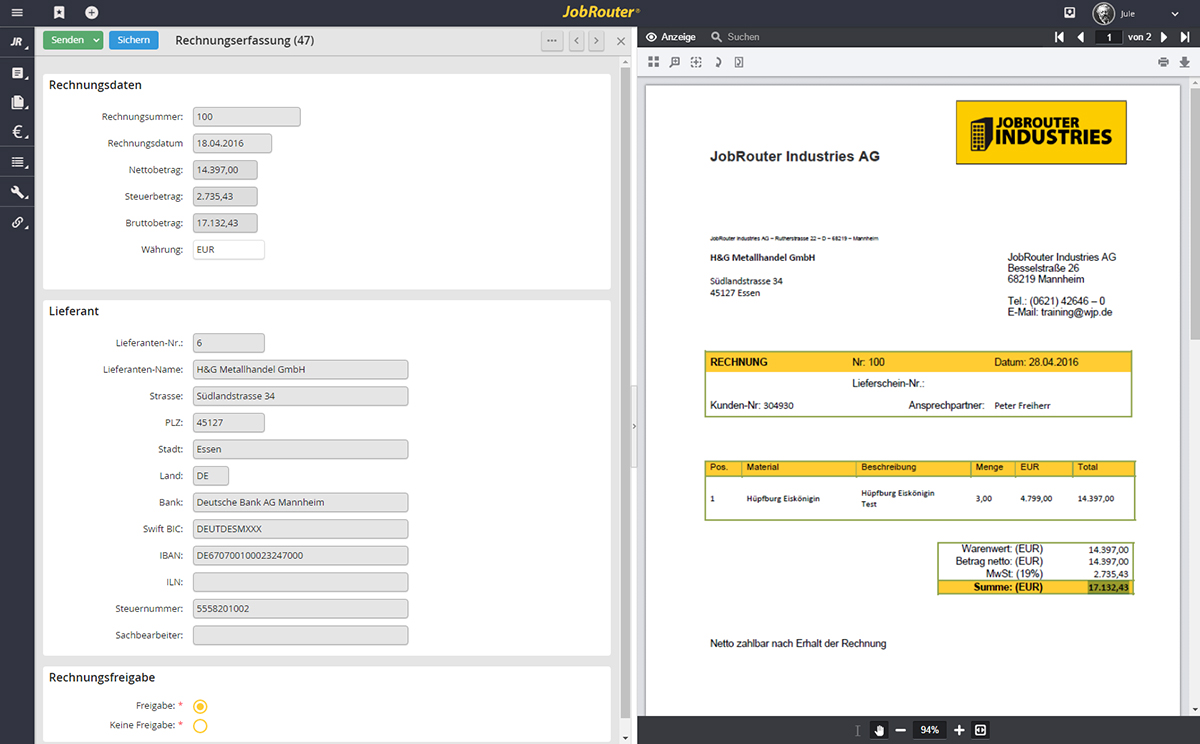Click the JobRouter Industries logo in document

1041,132
